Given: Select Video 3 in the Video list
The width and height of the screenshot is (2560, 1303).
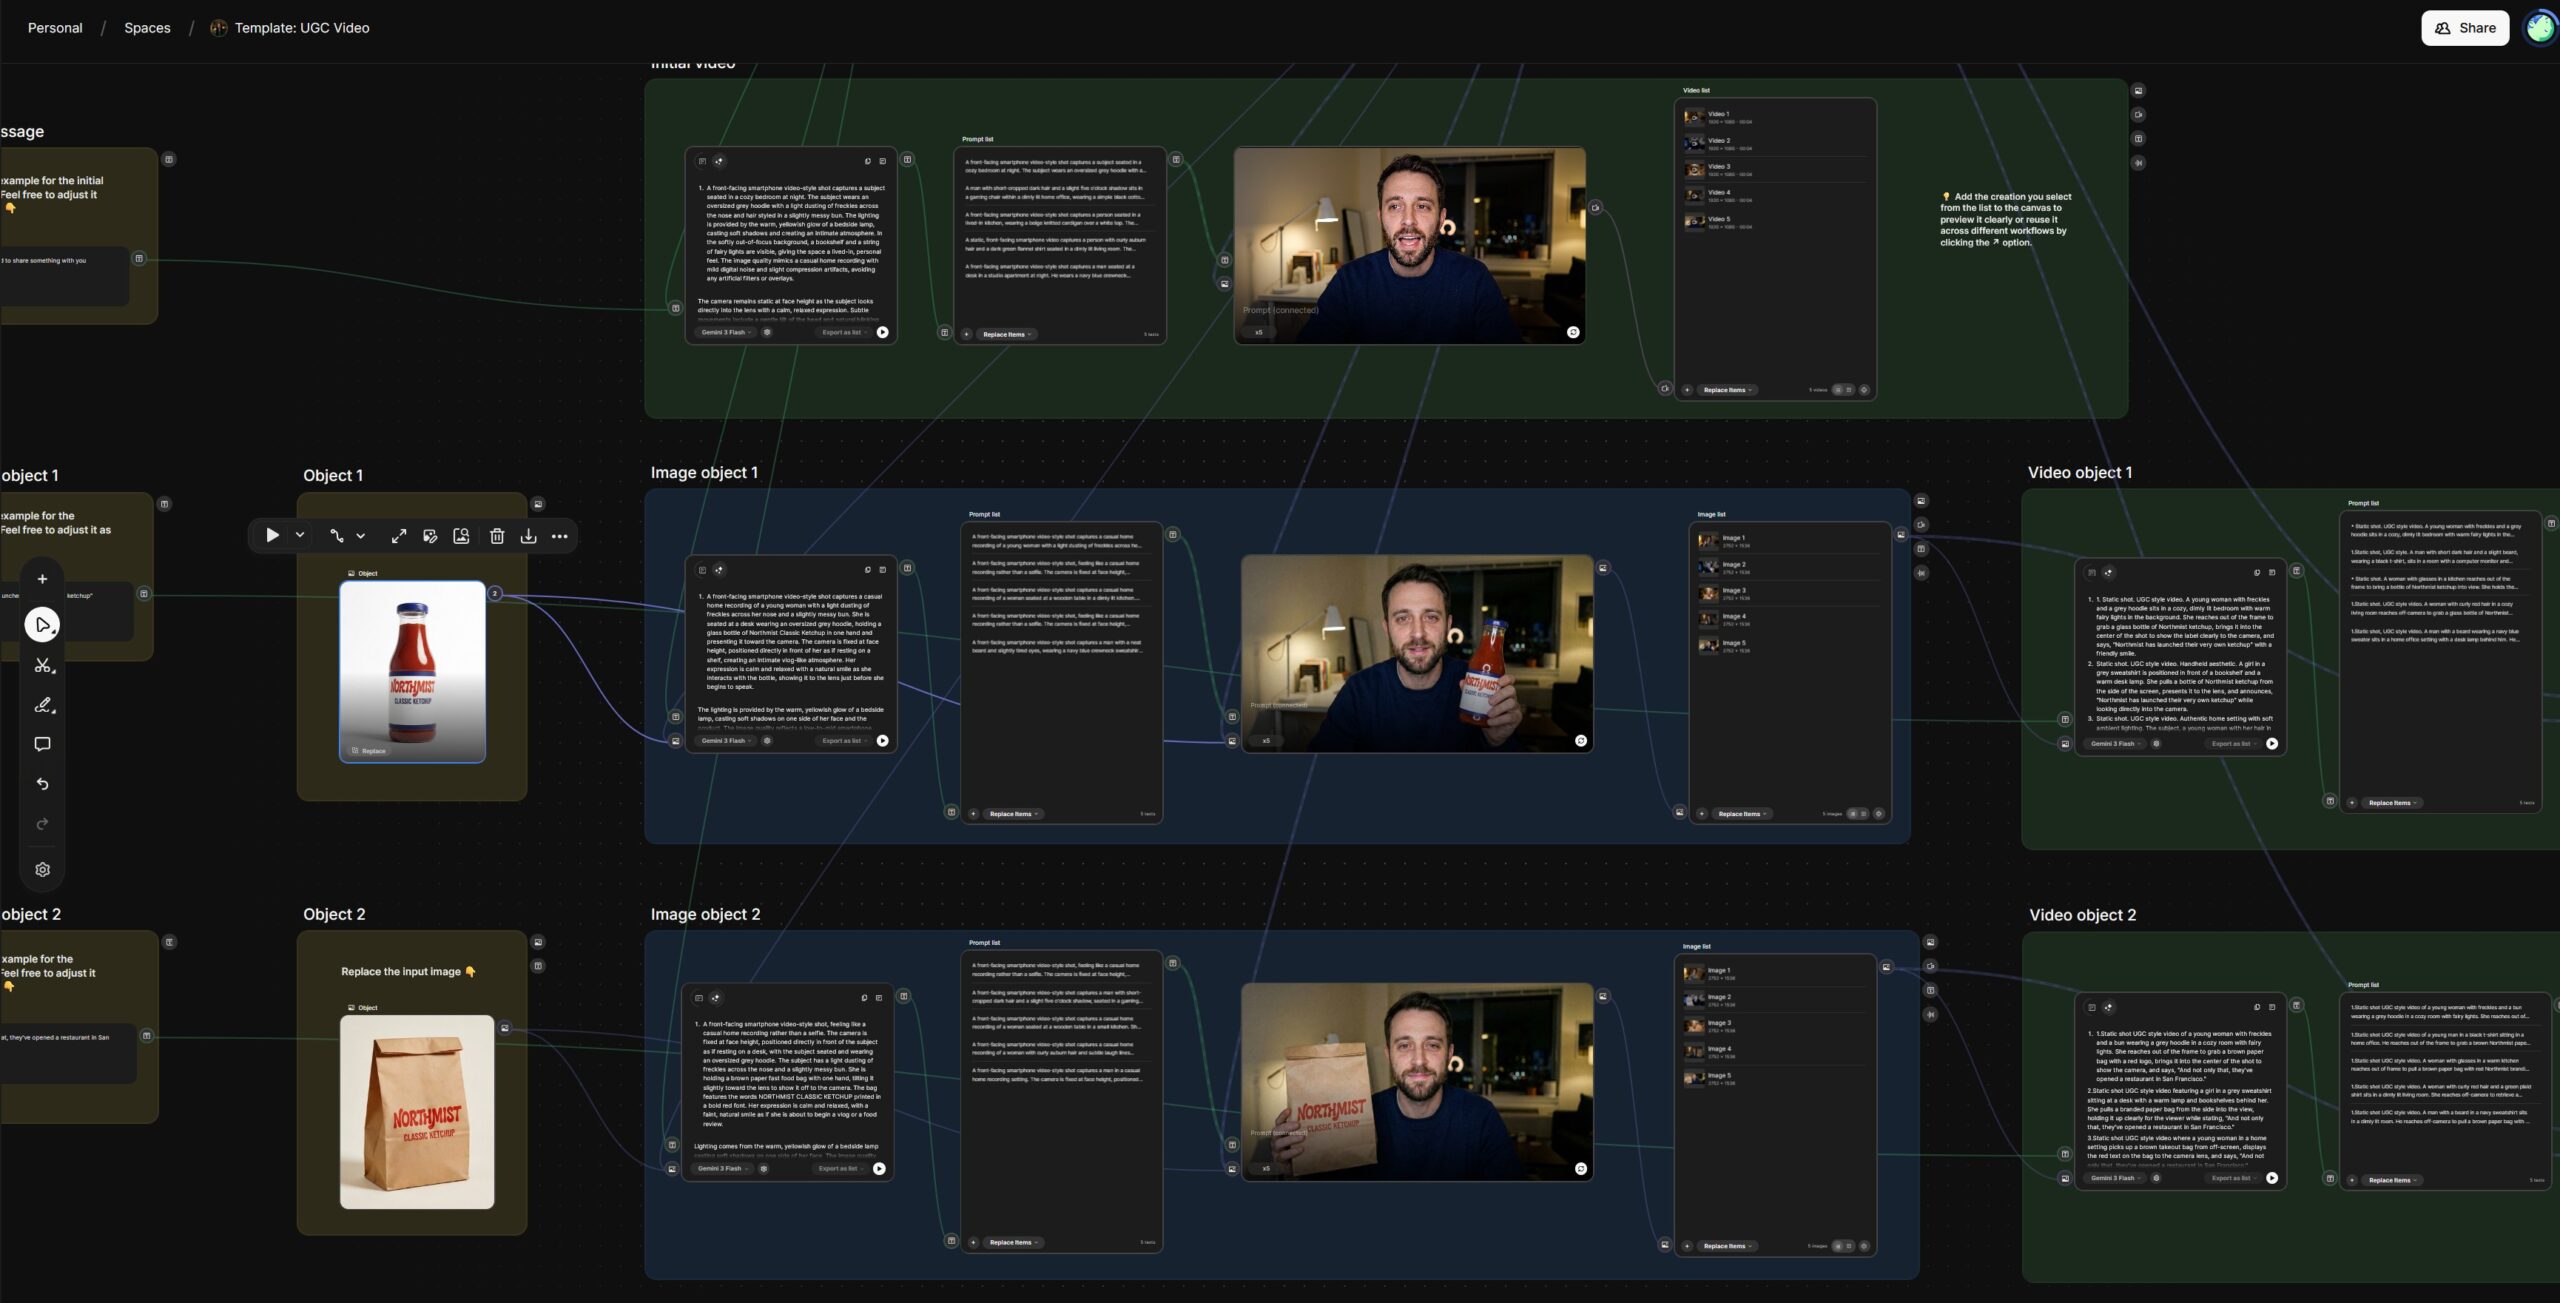Looking at the screenshot, I should point(1720,169).
